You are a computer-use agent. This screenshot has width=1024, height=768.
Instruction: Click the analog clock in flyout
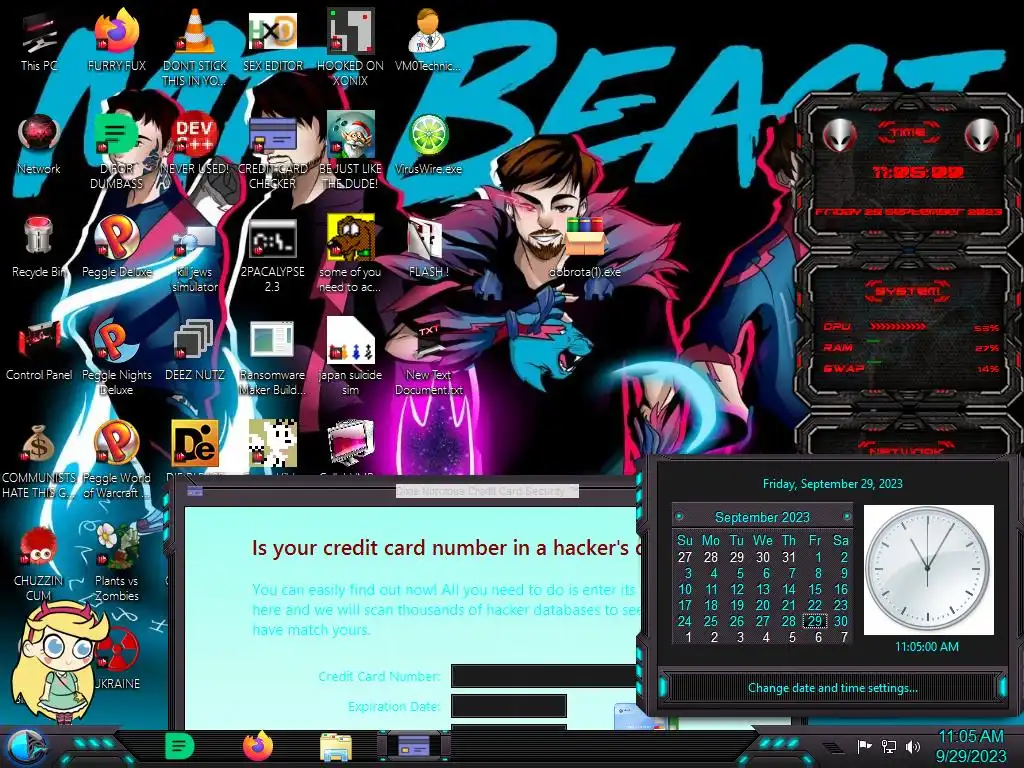click(x=928, y=569)
